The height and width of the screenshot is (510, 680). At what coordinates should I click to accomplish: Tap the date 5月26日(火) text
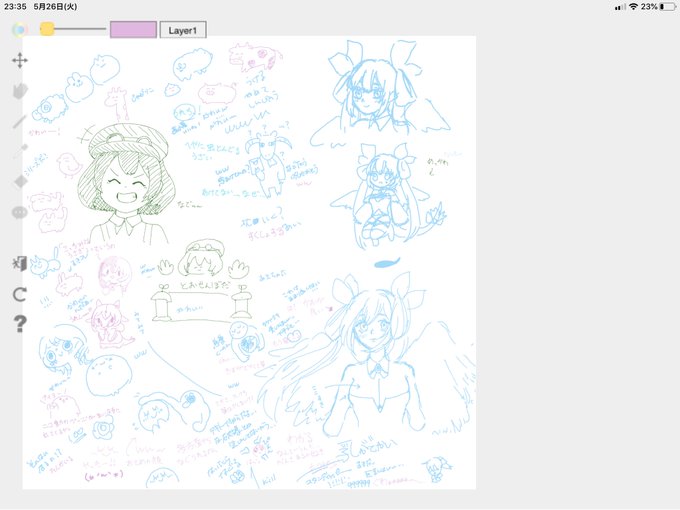56,7
